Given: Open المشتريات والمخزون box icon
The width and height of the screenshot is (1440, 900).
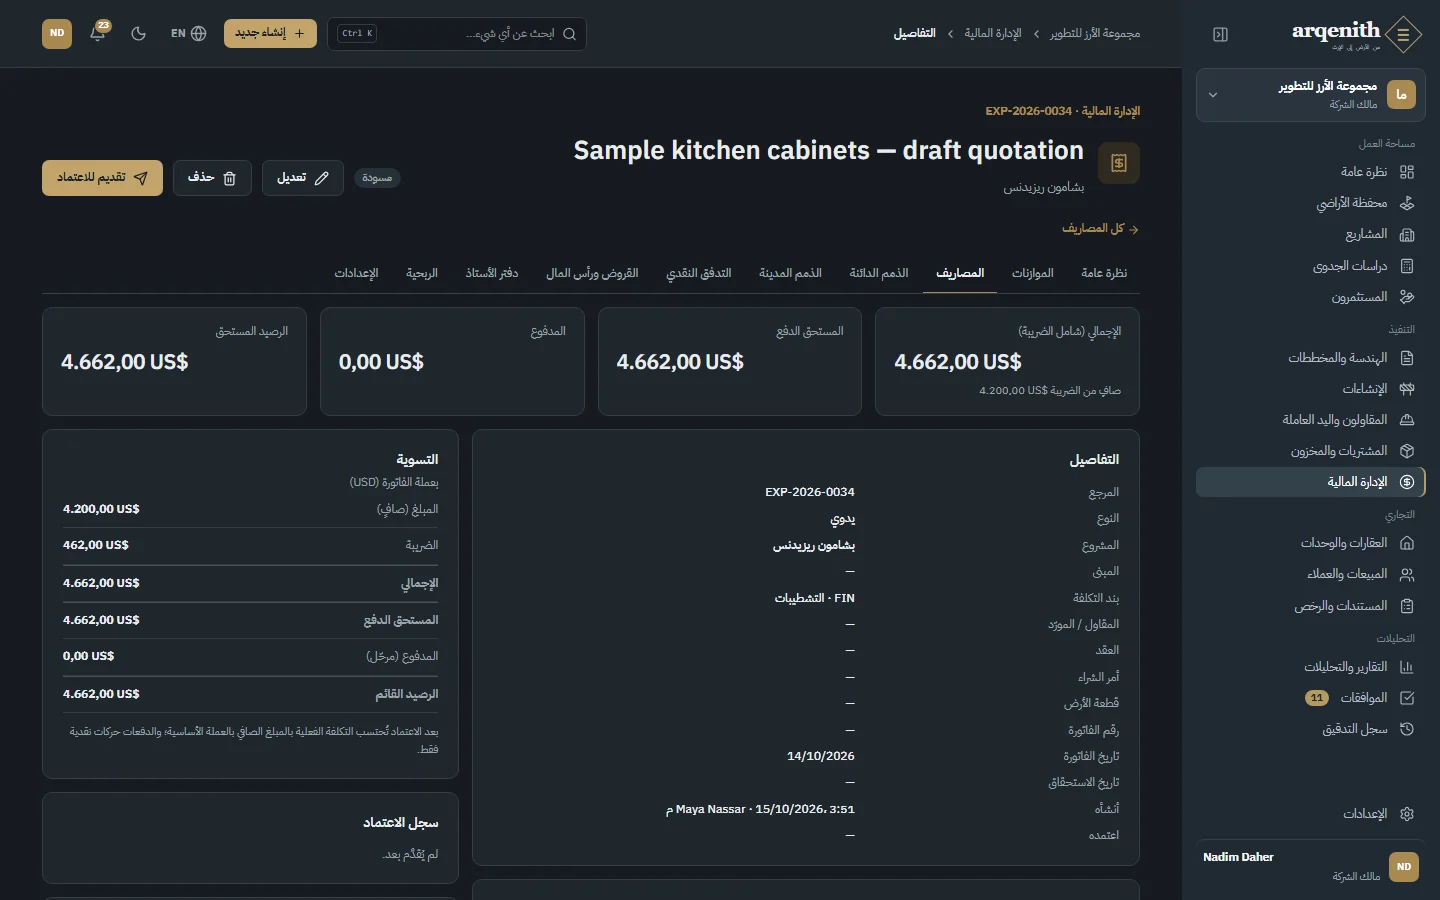Looking at the screenshot, I should (1407, 451).
